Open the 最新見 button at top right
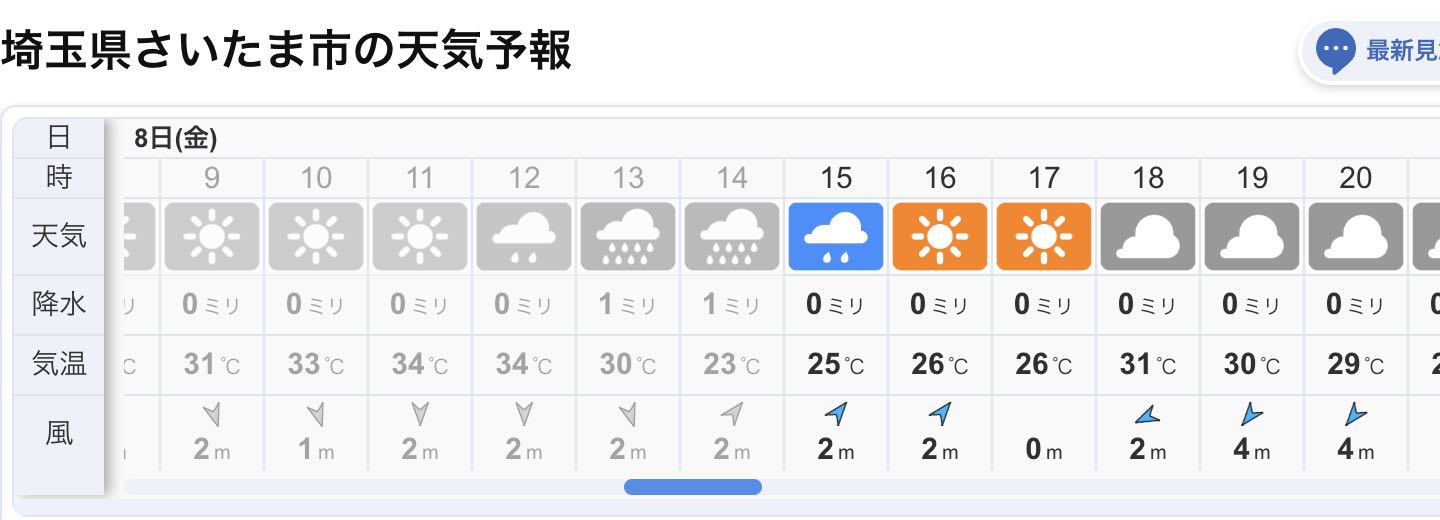This screenshot has height=520, width=1440. pyautogui.click(x=1370, y=51)
